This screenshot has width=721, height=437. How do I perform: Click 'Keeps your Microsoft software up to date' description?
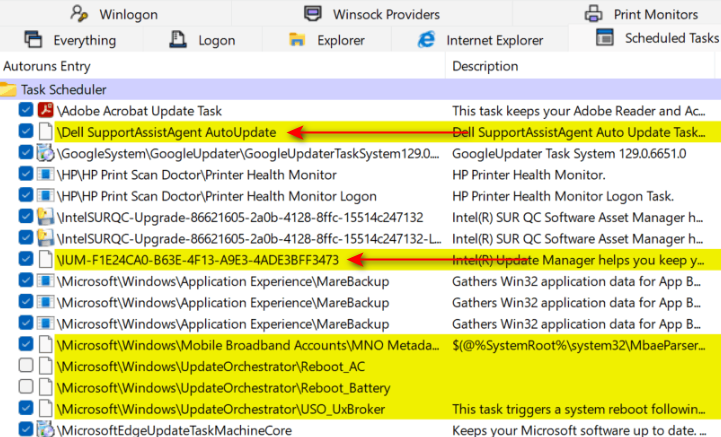[579, 430]
